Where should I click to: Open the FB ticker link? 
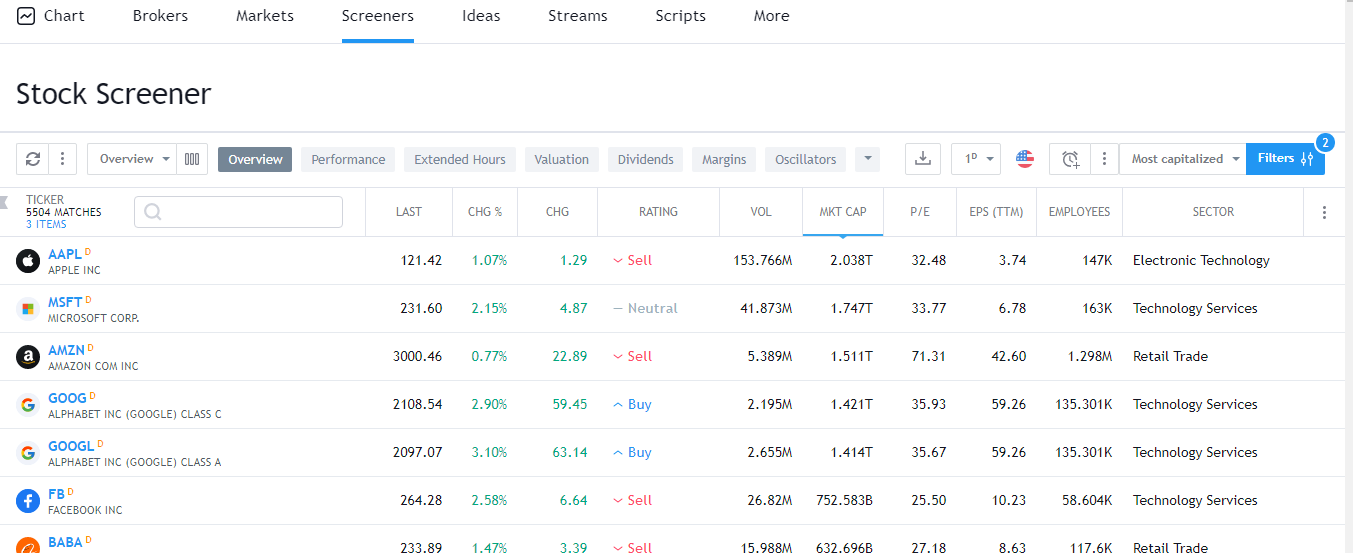tap(56, 494)
